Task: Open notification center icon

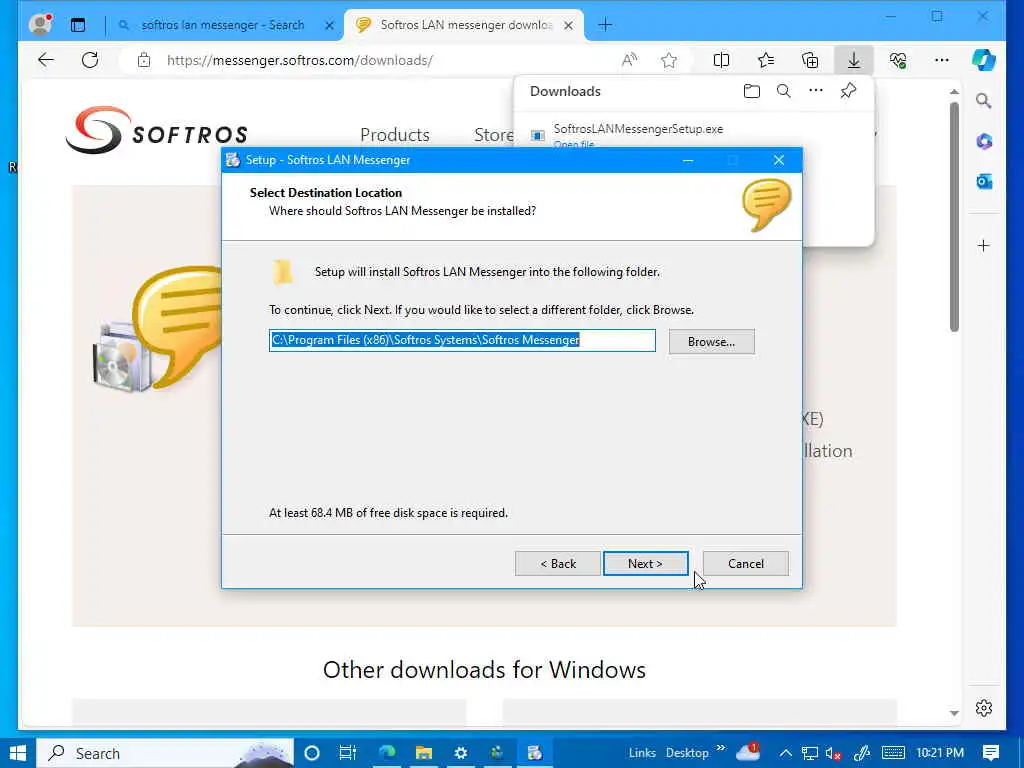Action: [x=991, y=753]
